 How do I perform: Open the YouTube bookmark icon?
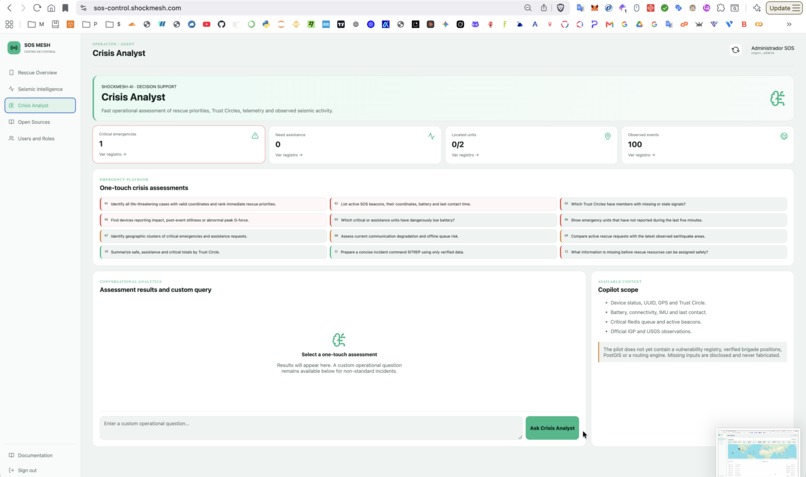[x=207, y=24]
